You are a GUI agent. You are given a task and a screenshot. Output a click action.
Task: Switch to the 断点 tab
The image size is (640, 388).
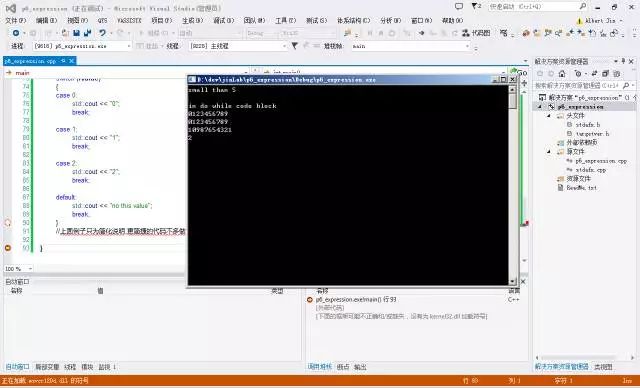point(343,367)
